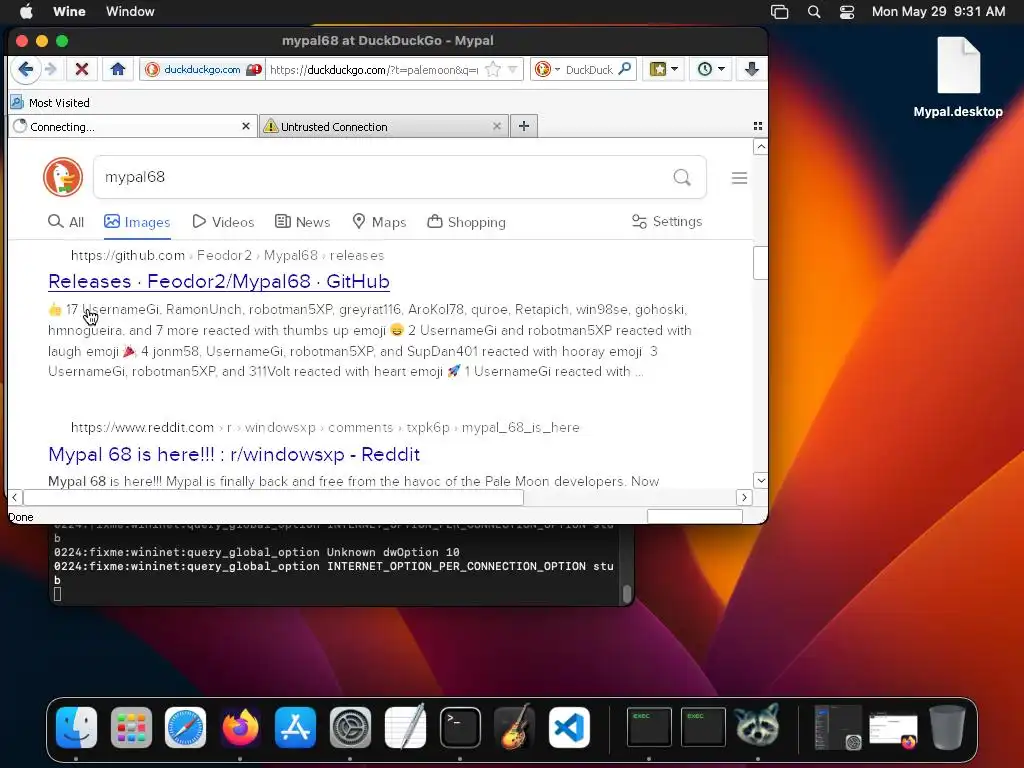Select the Maps results tab
The image size is (1024, 768).
point(379,222)
